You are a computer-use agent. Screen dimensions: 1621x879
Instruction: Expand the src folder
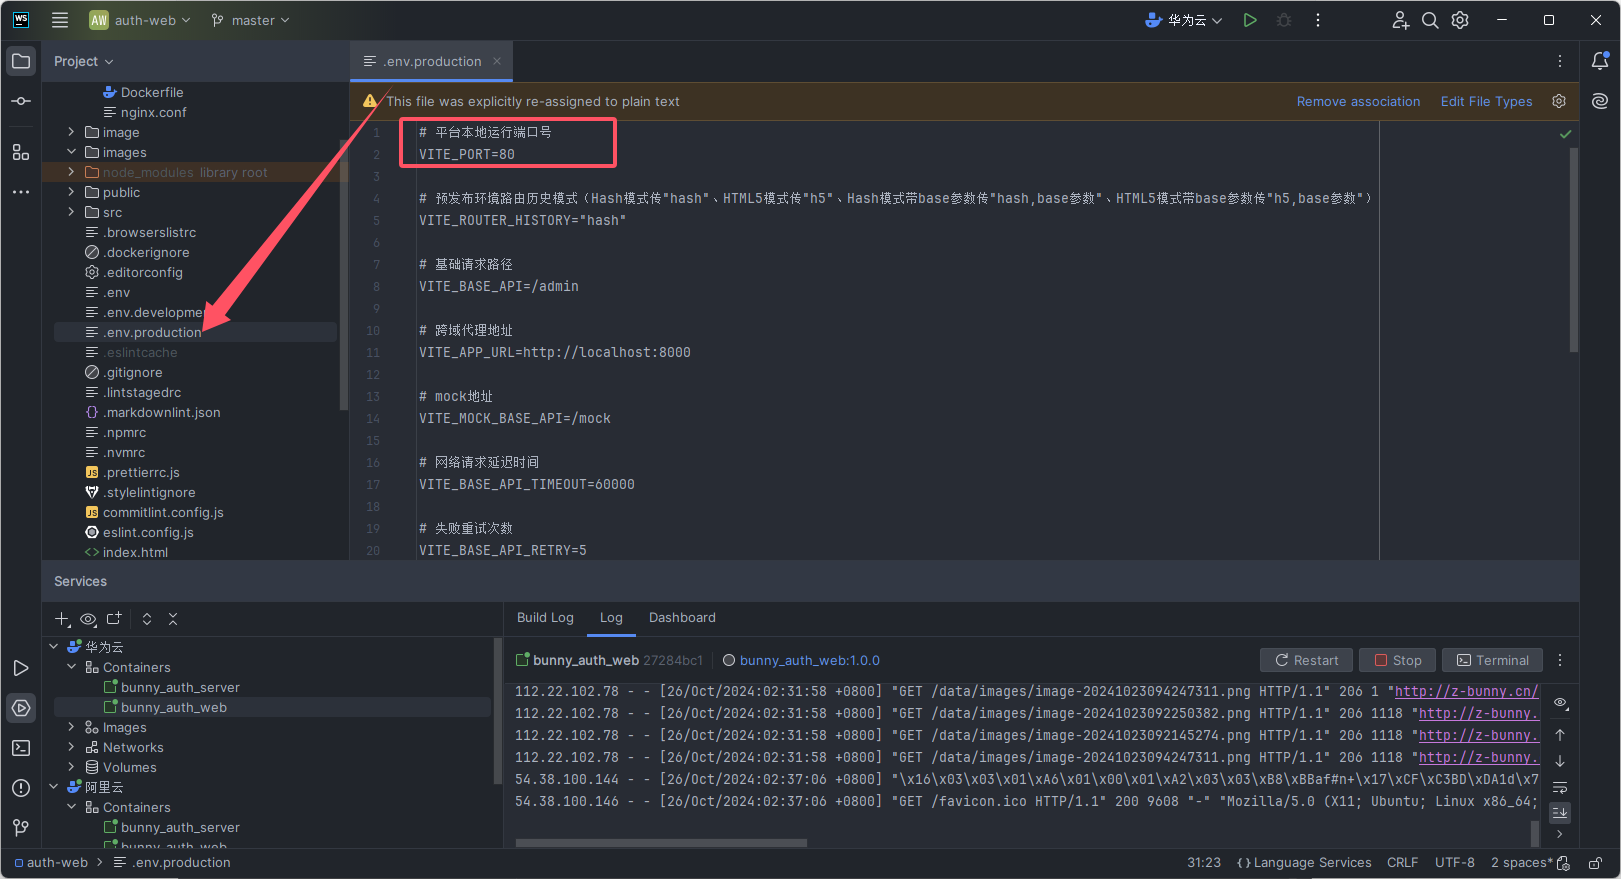(71, 212)
